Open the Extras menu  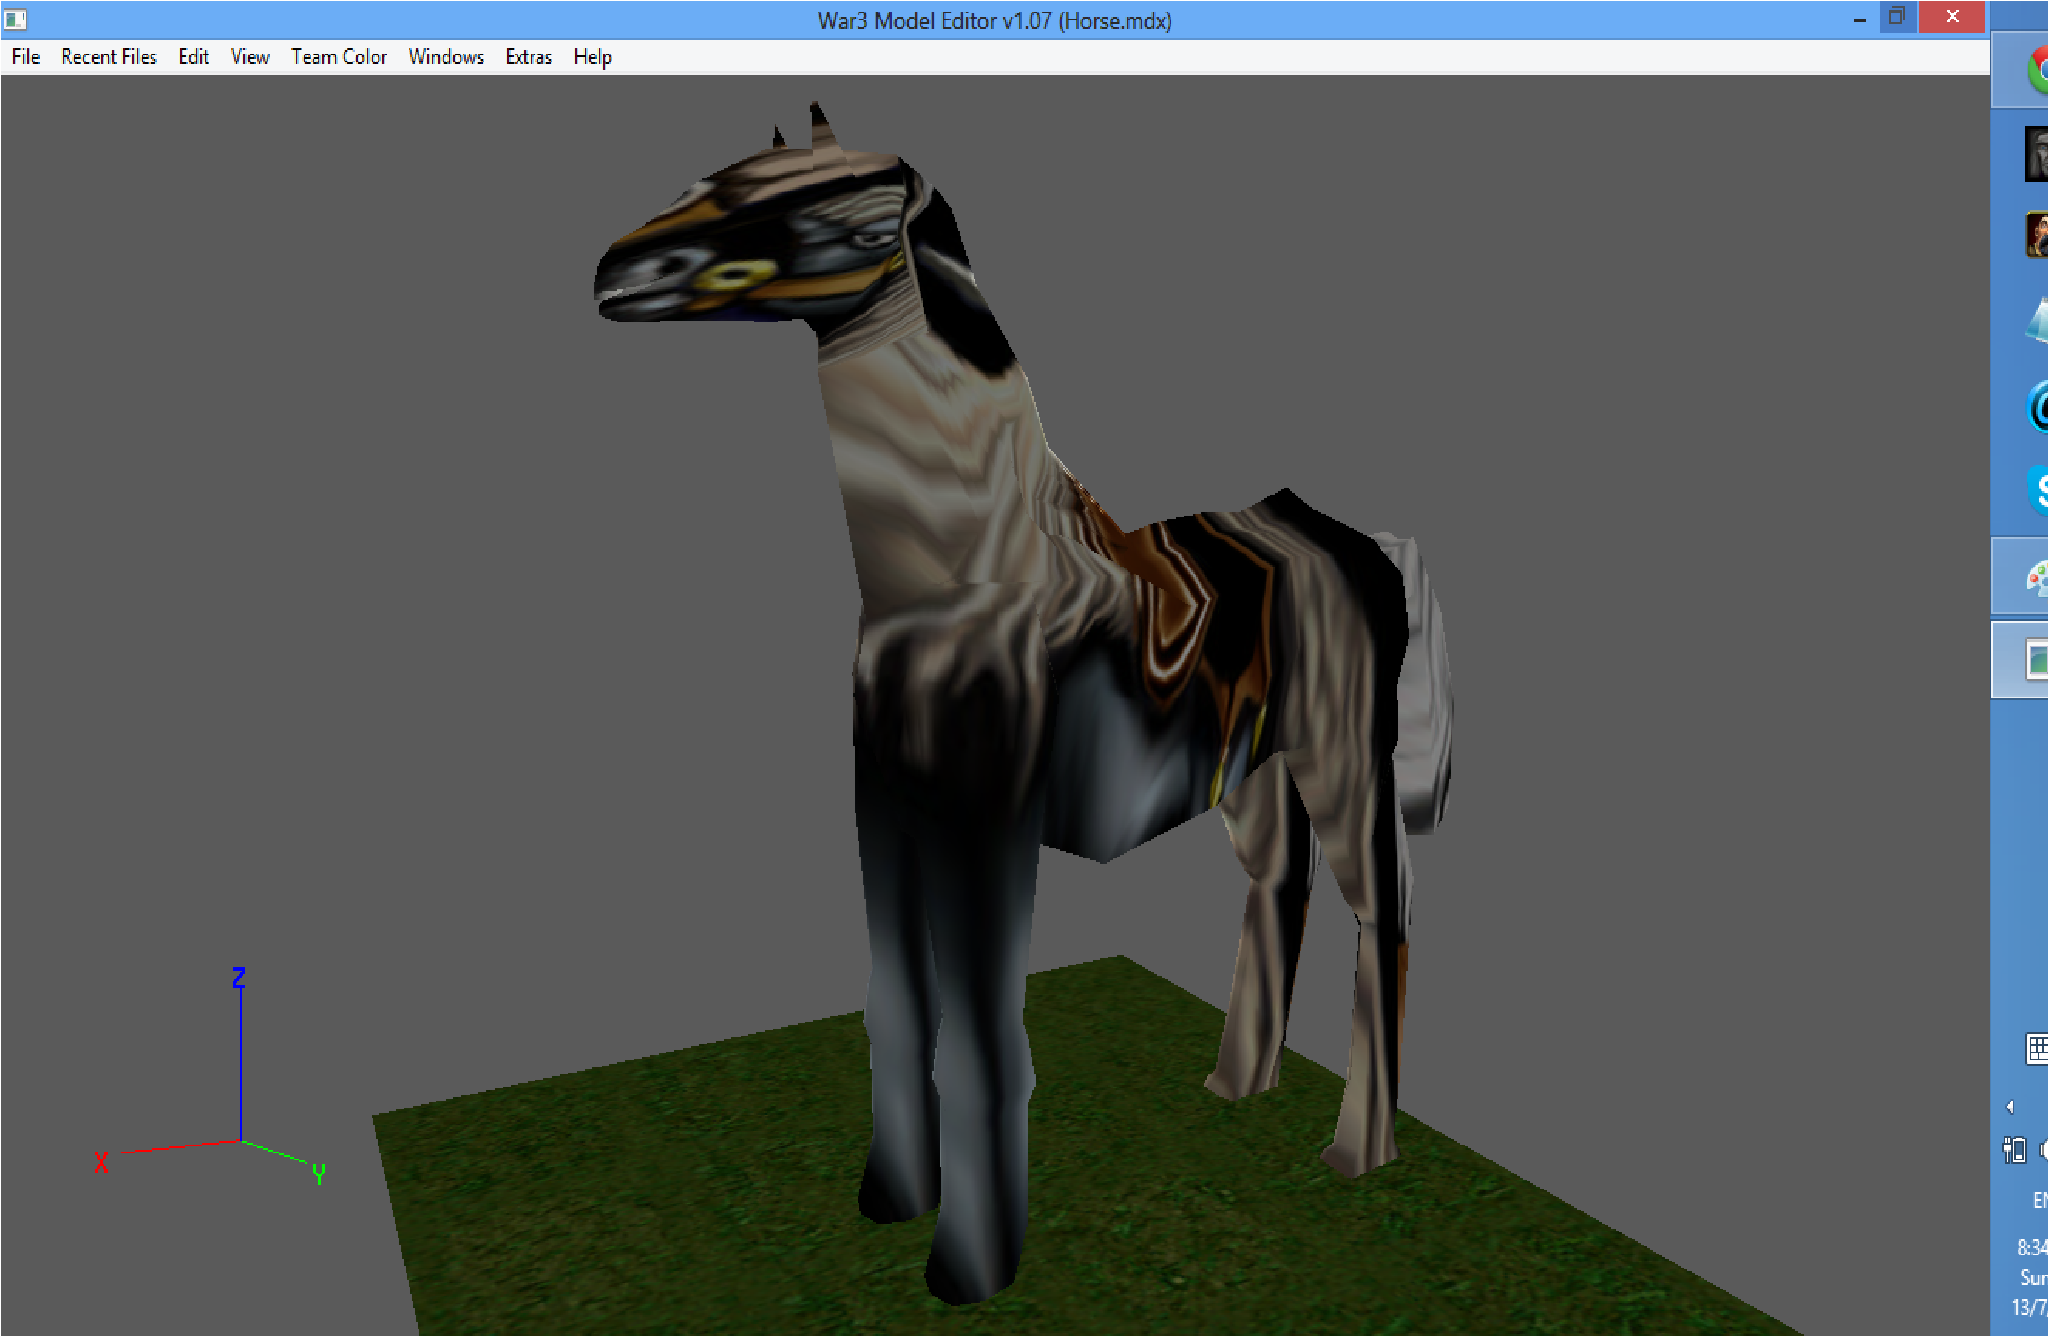(529, 57)
